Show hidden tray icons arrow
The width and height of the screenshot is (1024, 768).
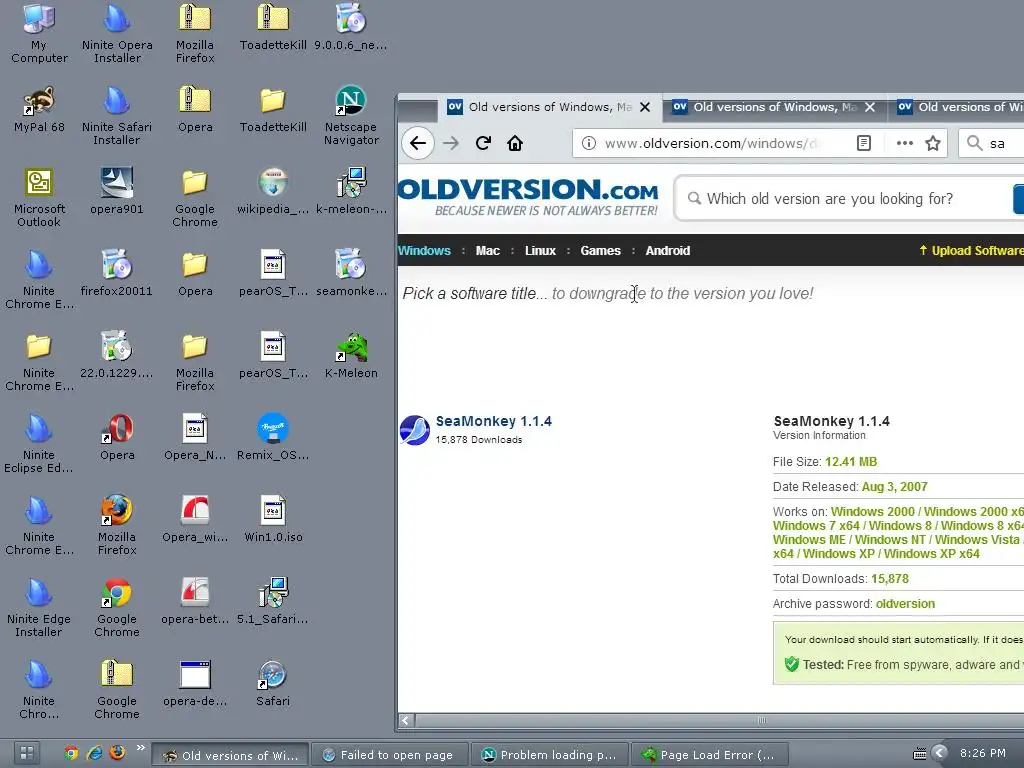click(940, 754)
